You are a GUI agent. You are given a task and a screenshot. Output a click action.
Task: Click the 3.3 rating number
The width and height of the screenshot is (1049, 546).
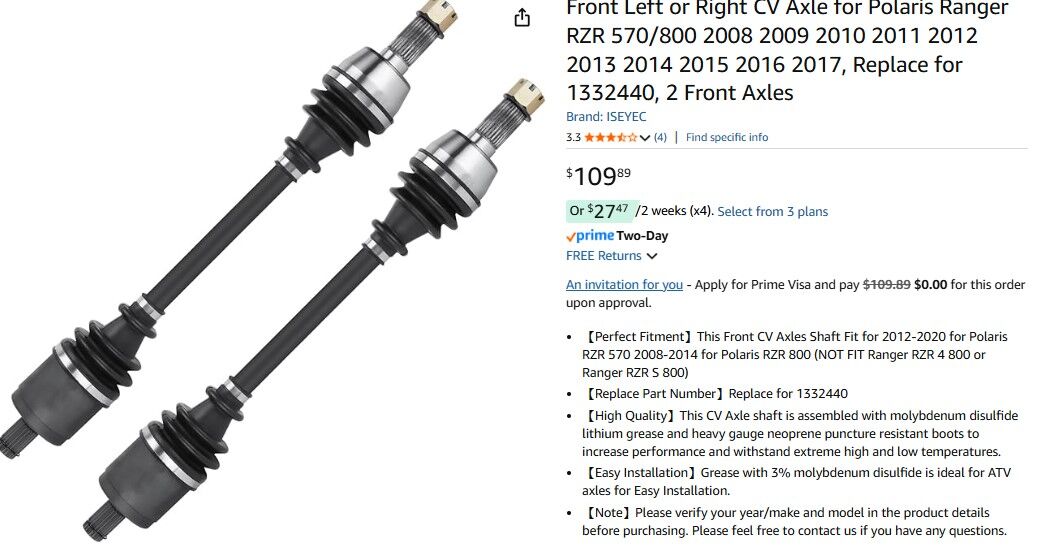[573, 138]
